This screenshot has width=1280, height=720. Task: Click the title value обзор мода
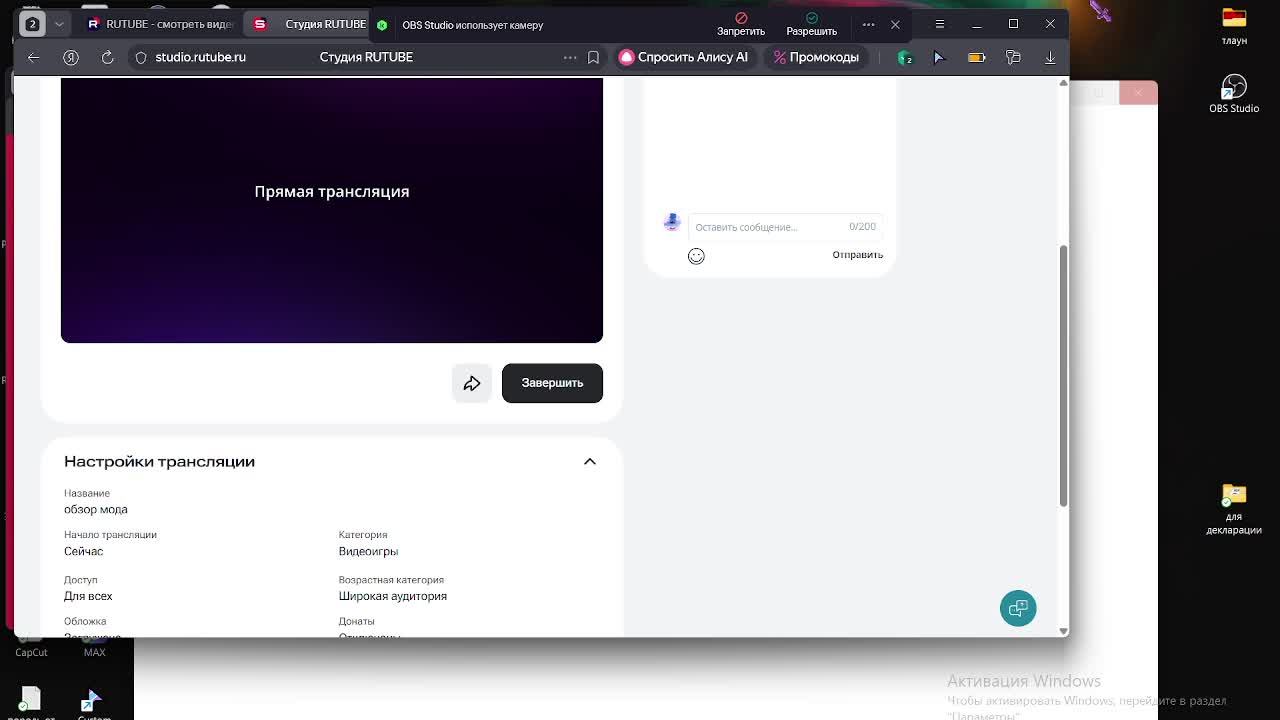click(x=96, y=510)
